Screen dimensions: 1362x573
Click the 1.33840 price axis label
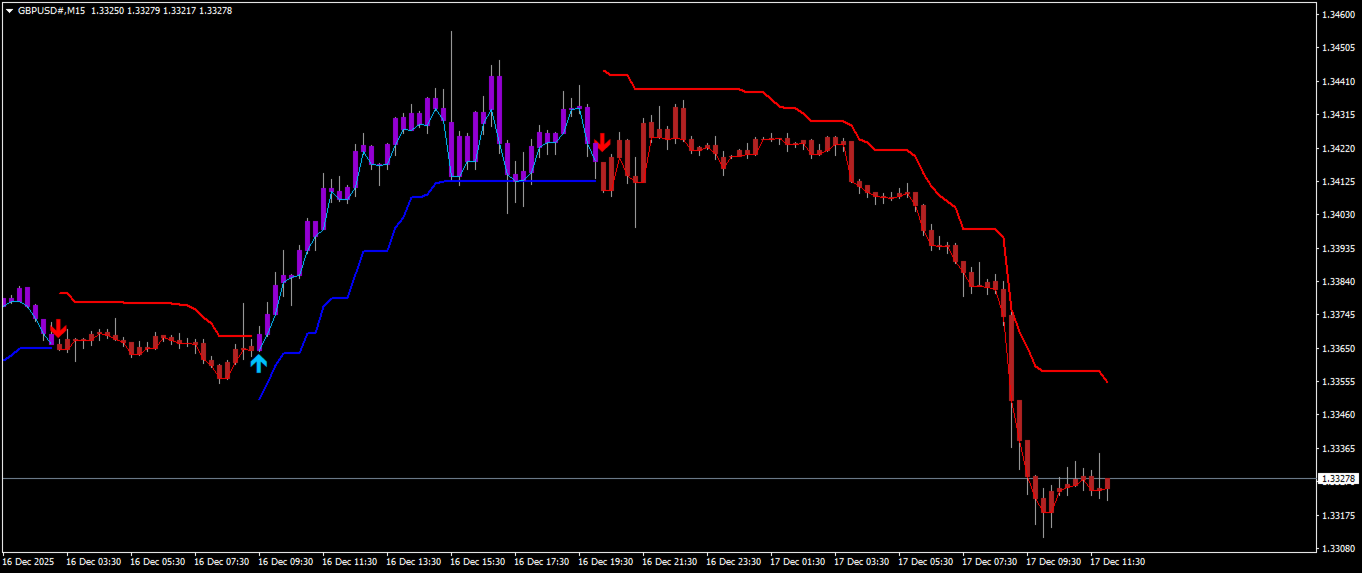point(1339,282)
